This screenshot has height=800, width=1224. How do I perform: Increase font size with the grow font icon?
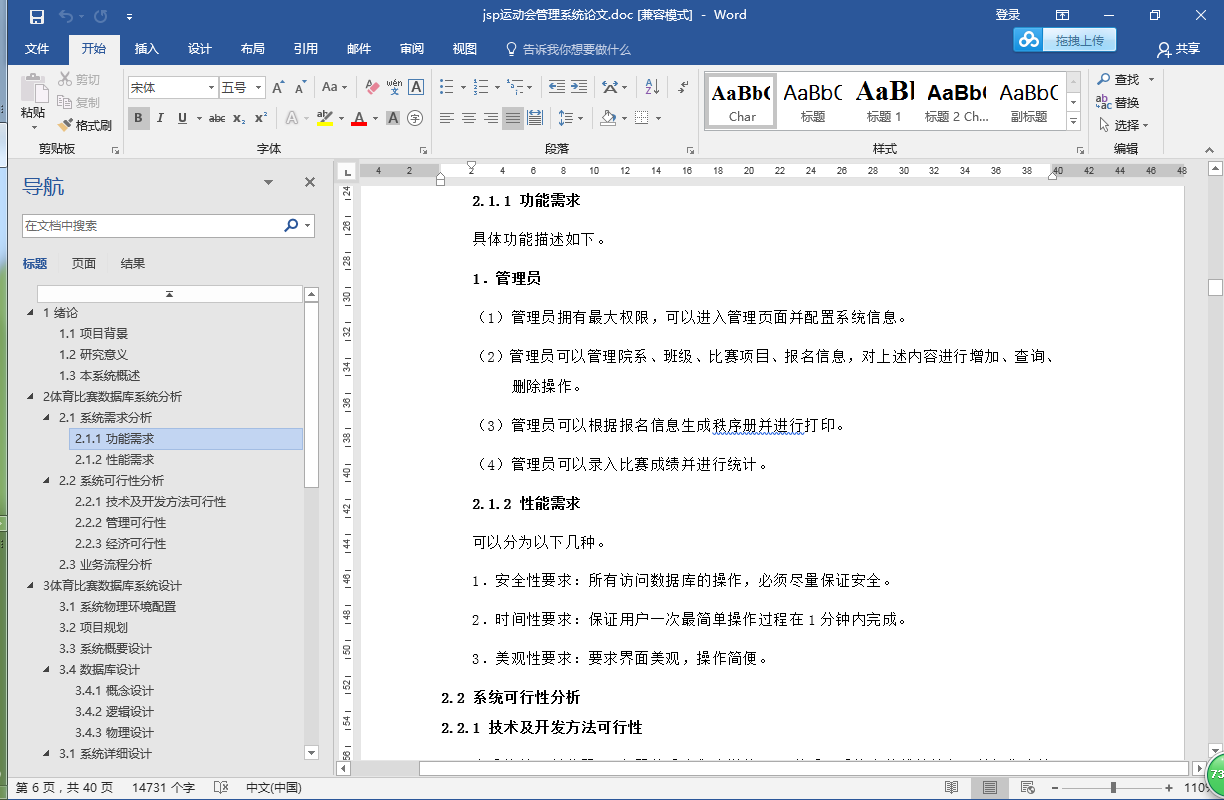(x=278, y=88)
